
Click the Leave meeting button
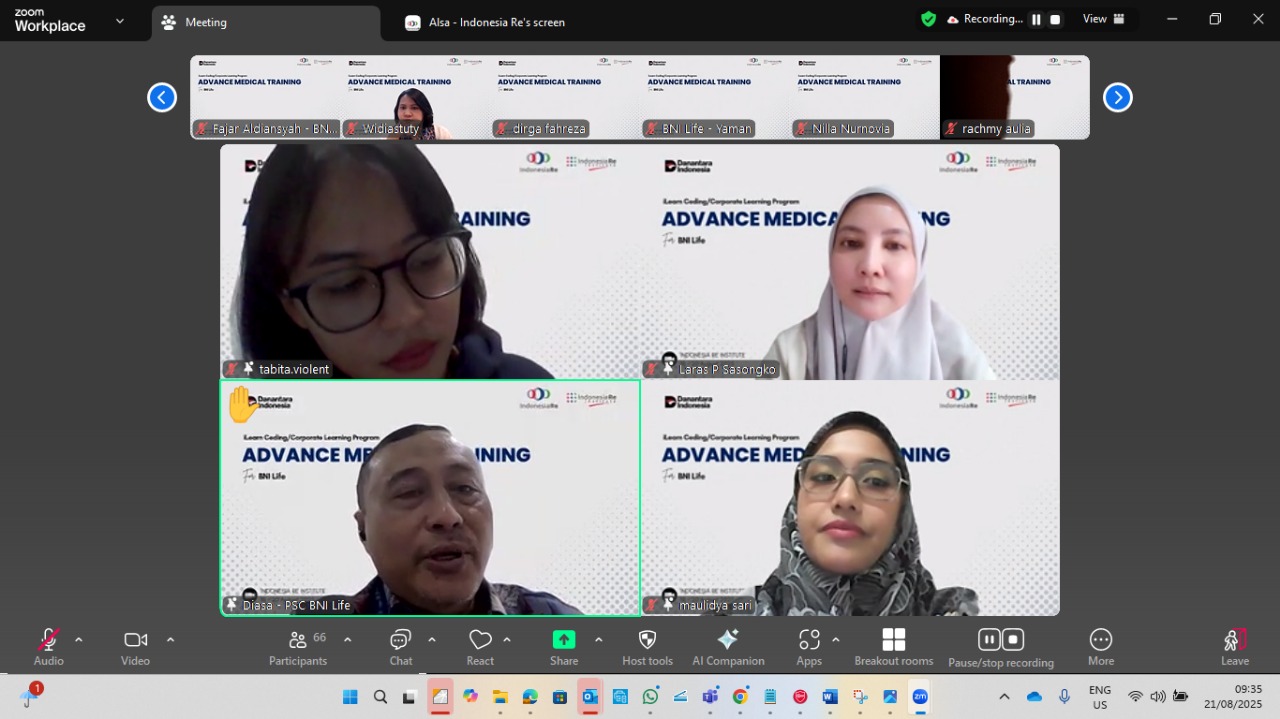click(x=1234, y=647)
